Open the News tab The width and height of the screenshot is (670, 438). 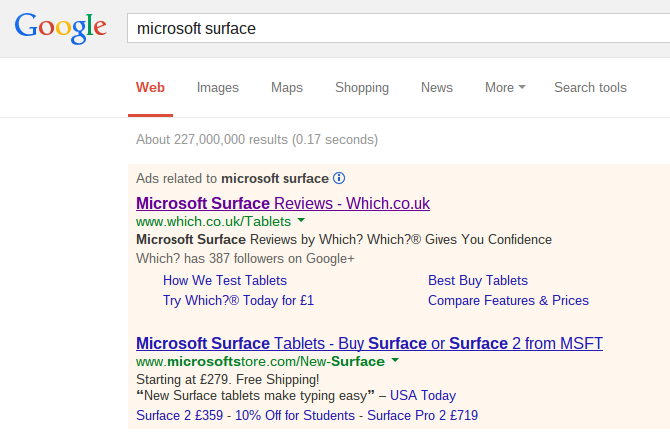pos(437,88)
